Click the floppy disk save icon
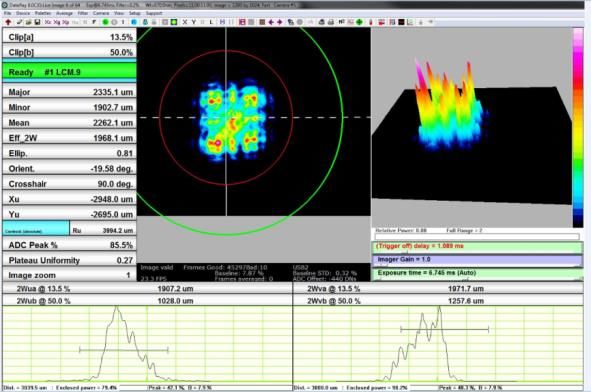591x392 pixels. click(x=37, y=22)
